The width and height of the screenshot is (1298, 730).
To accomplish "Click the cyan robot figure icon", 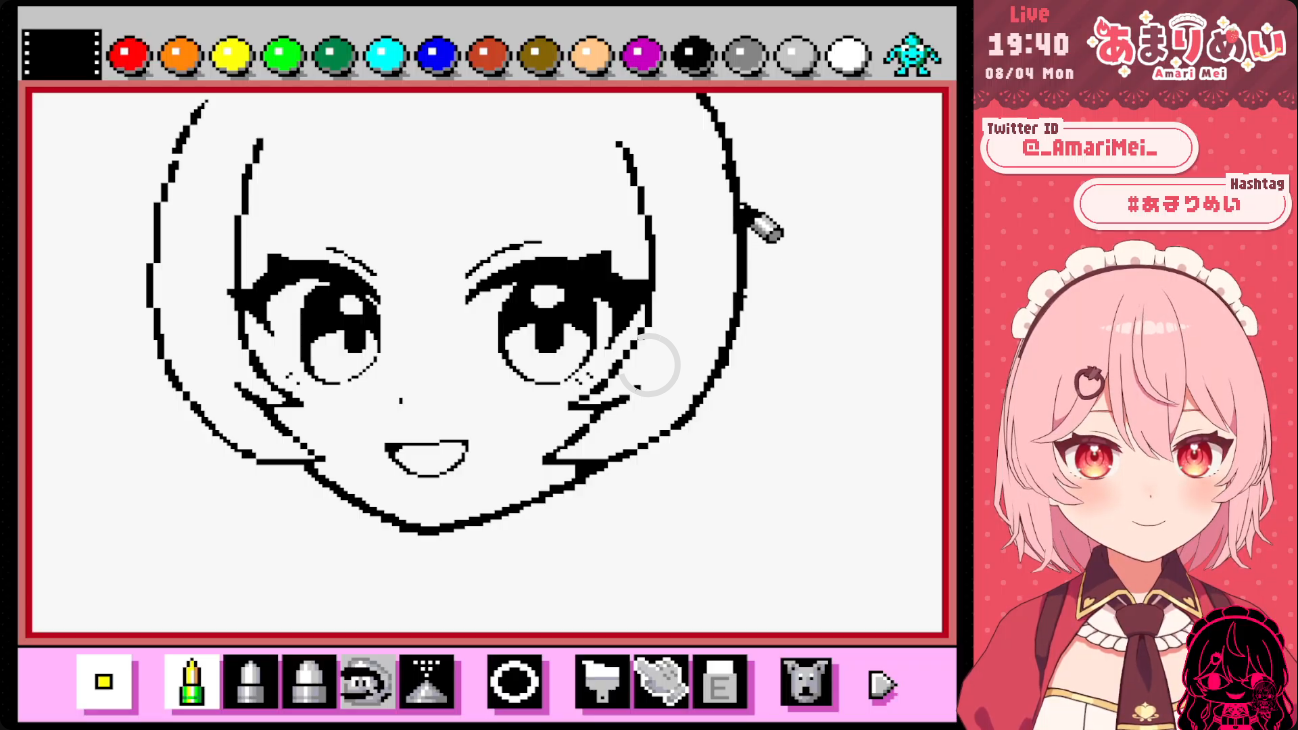I will [911, 55].
